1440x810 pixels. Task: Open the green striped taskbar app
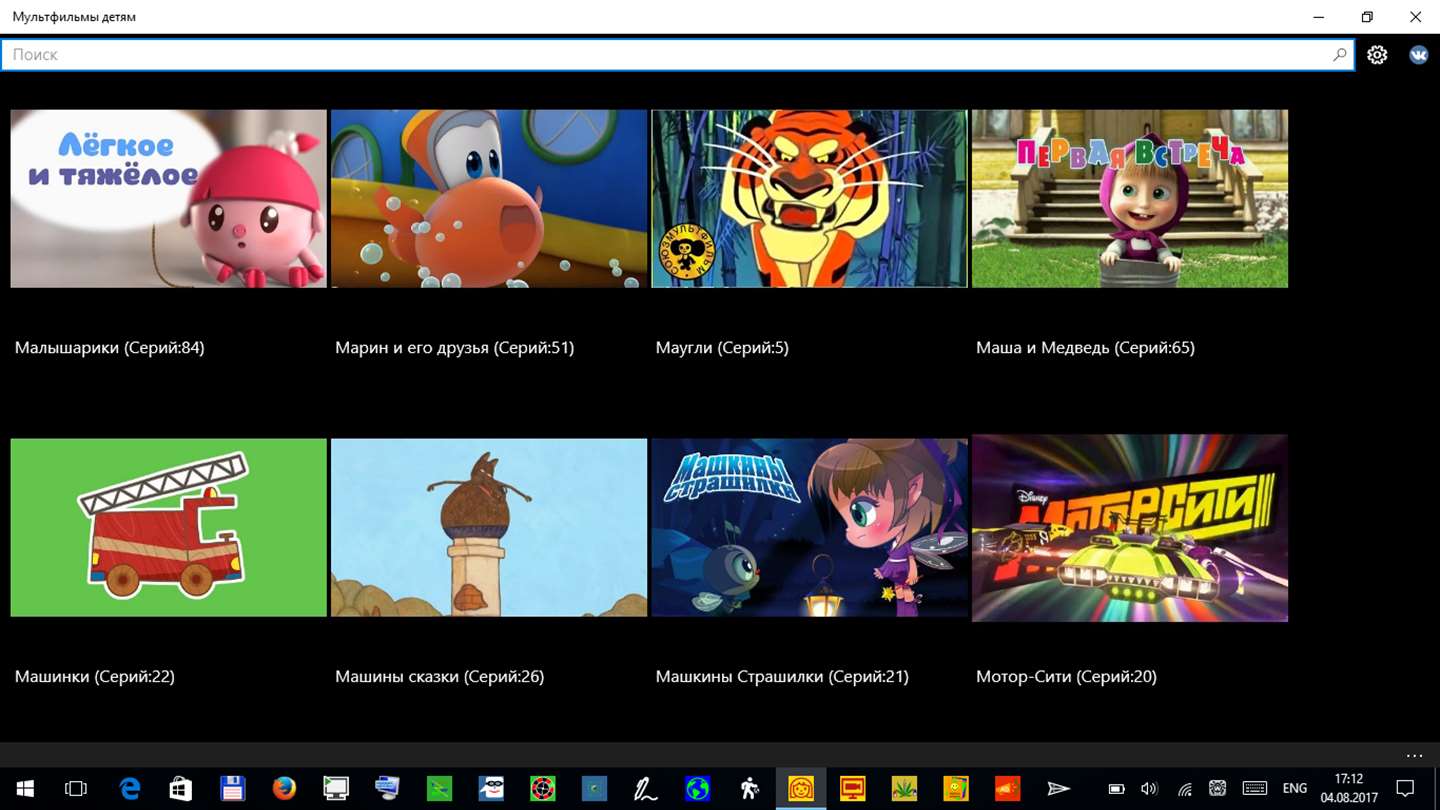pyautogui.click(x=439, y=789)
